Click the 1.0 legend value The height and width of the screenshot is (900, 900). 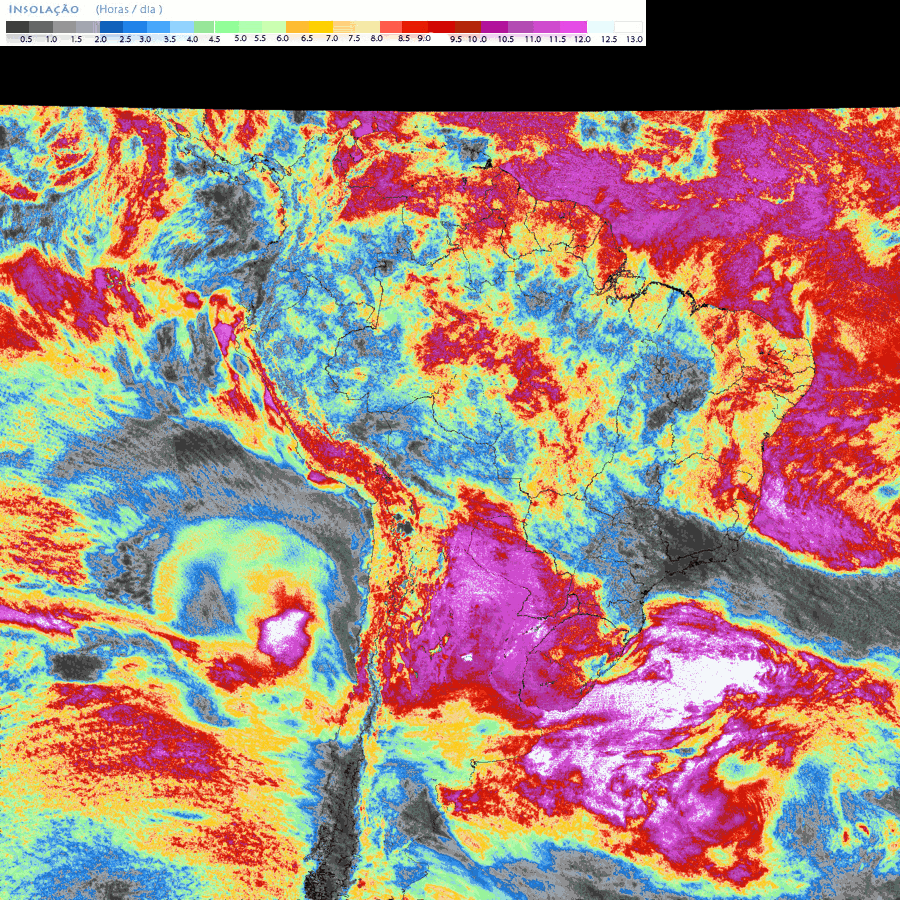coord(51,39)
